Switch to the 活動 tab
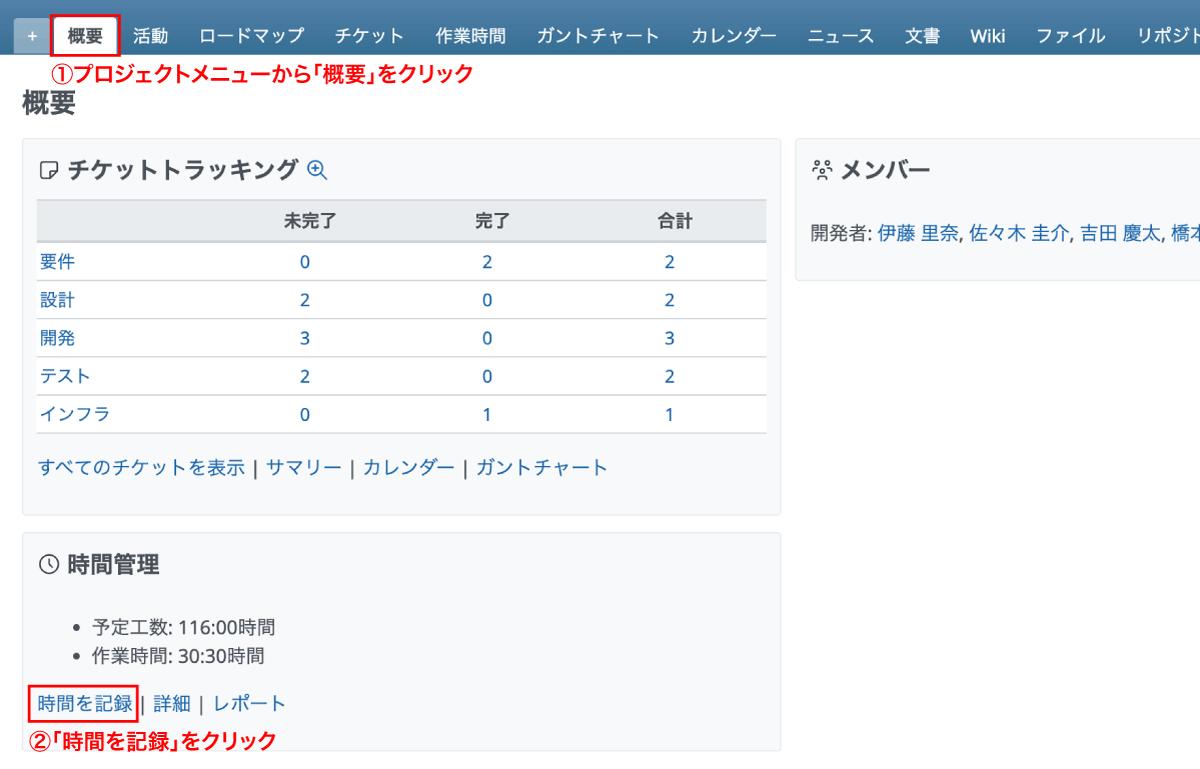The width and height of the screenshot is (1200, 769). [x=150, y=36]
